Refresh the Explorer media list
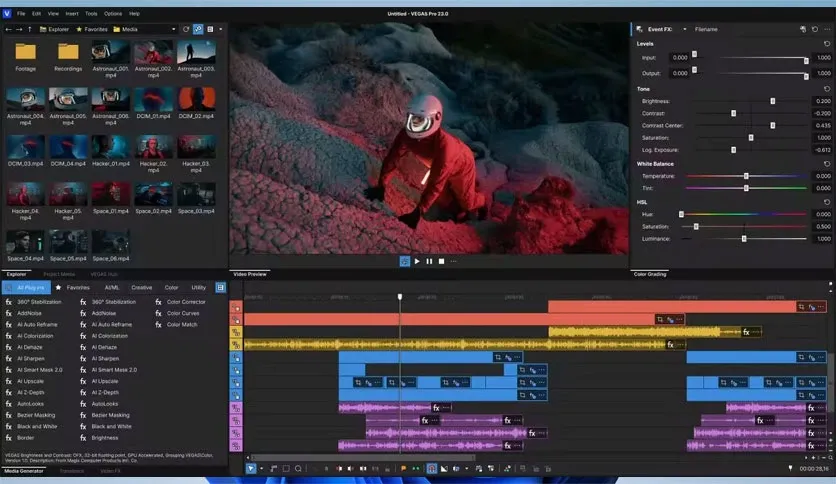The image size is (836, 484). [x=186, y=29]
